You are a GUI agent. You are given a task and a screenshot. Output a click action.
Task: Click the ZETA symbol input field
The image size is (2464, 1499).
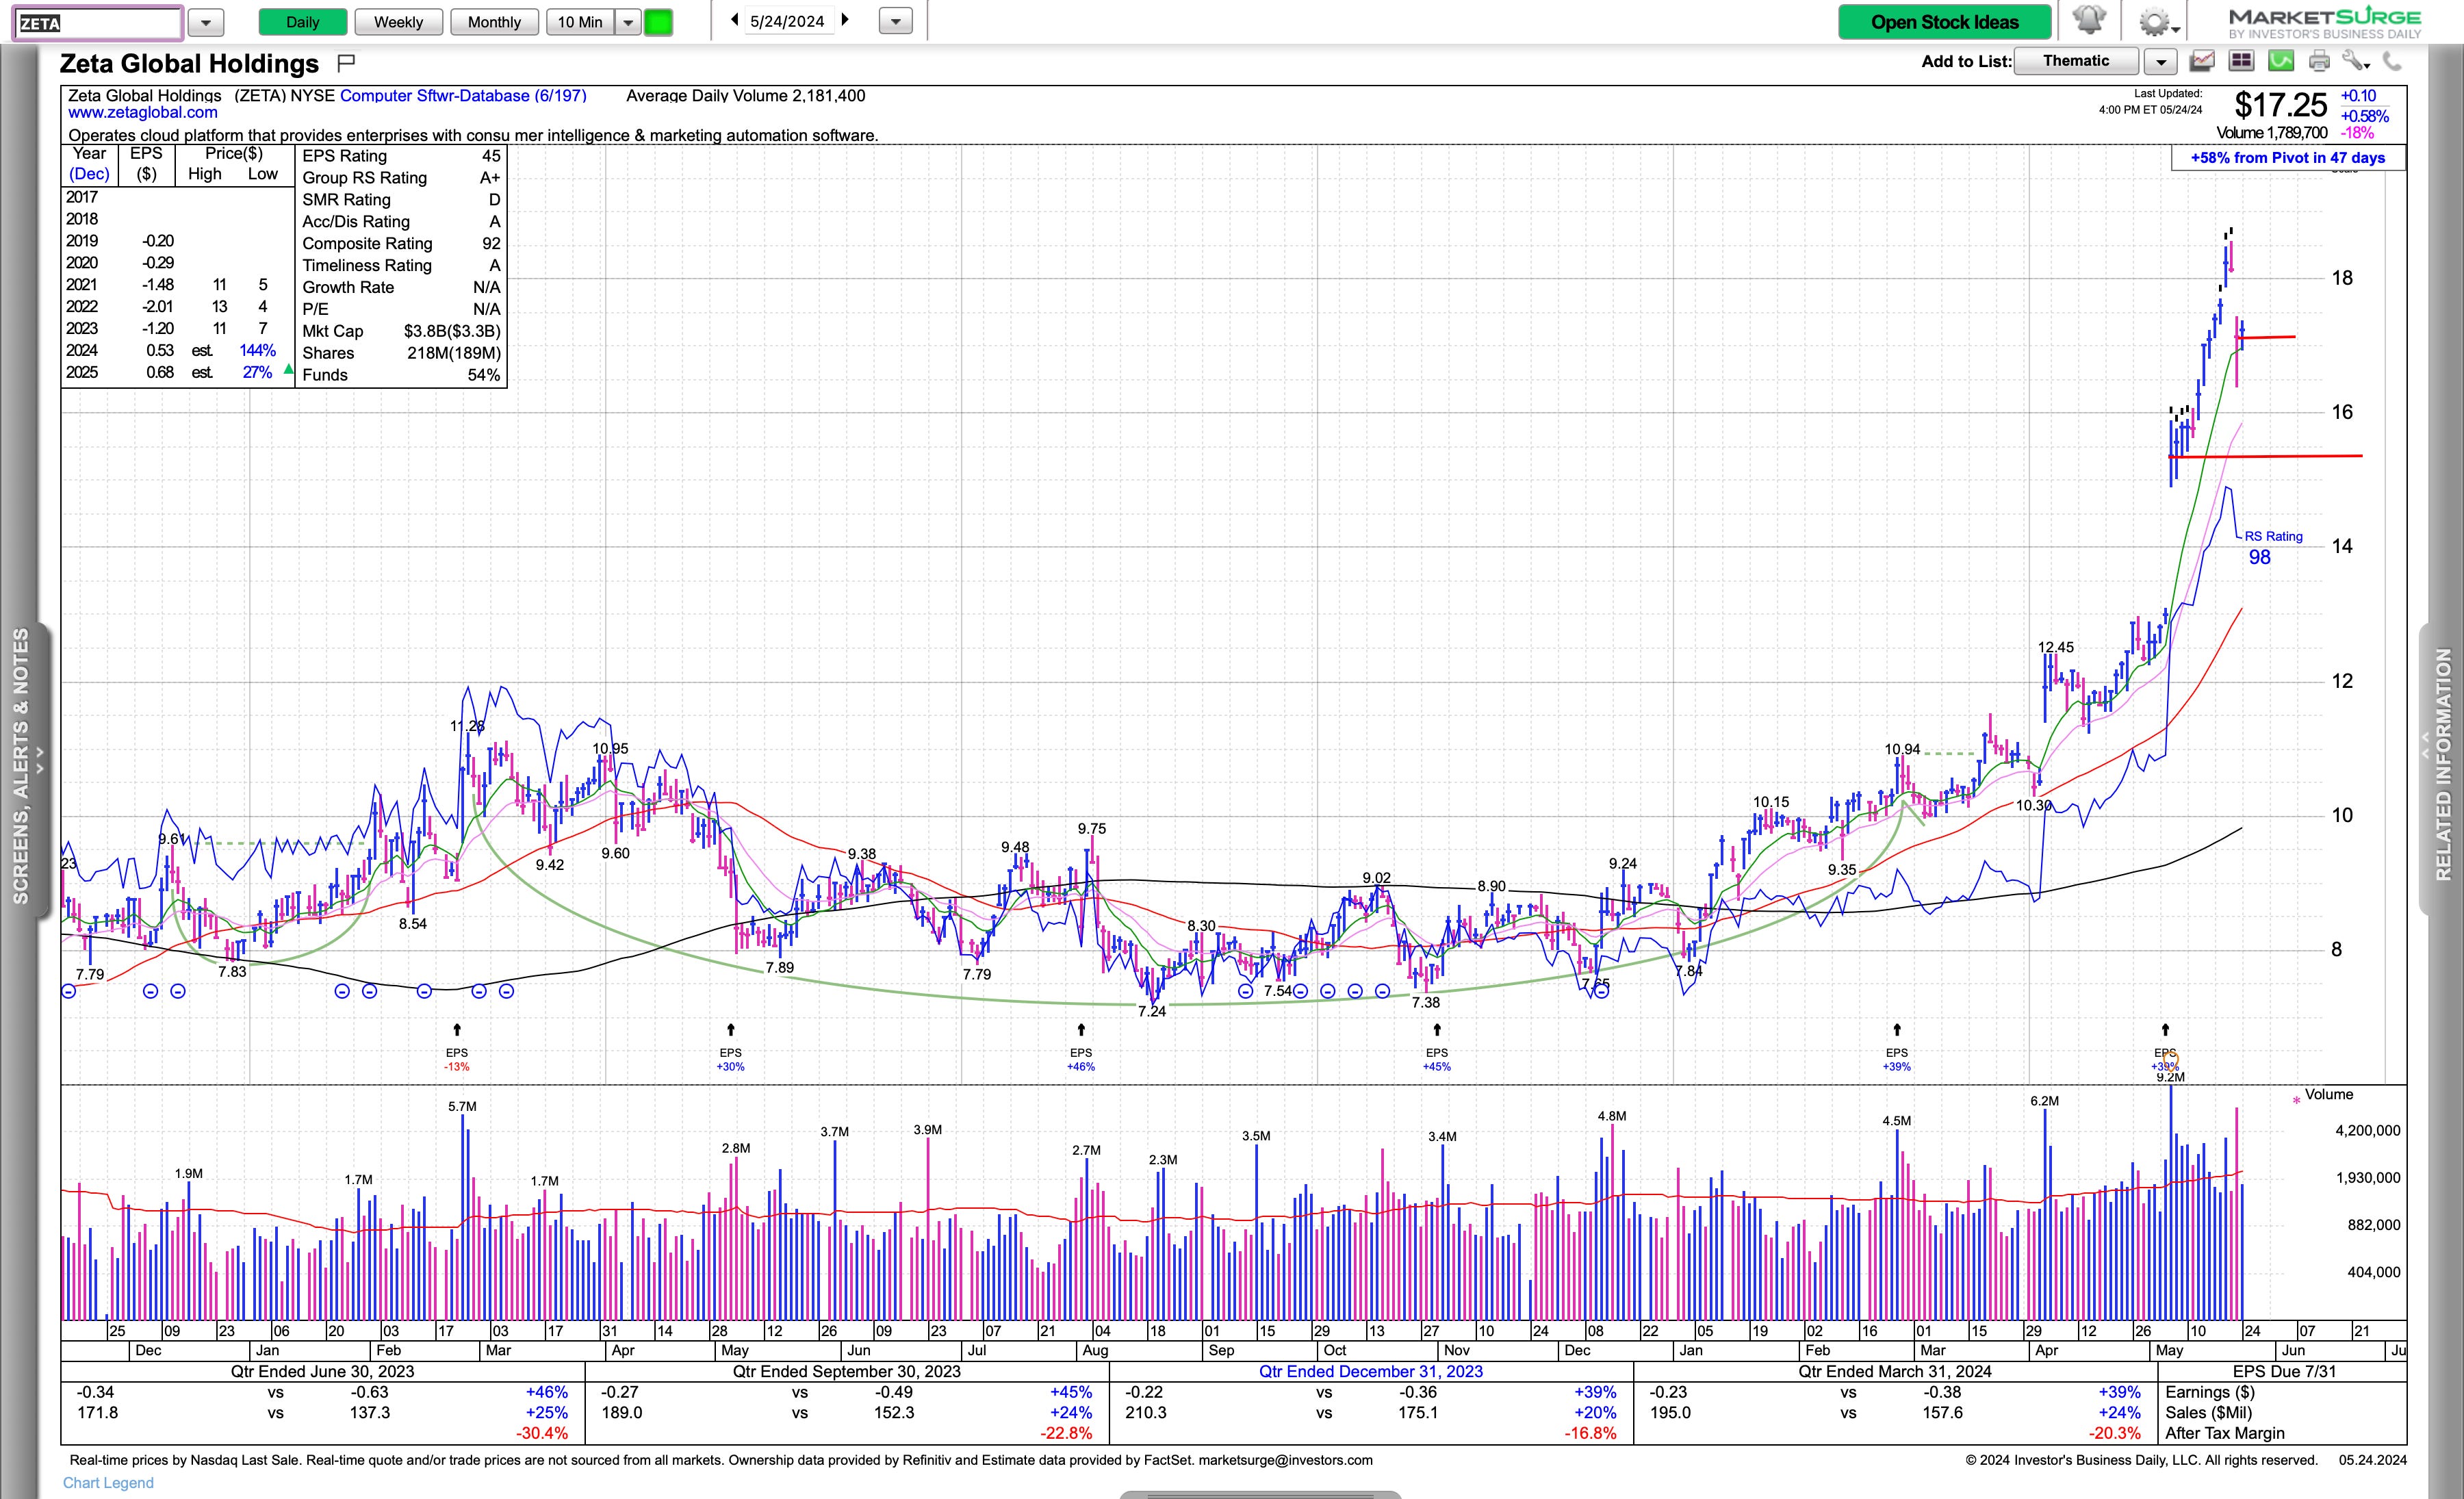(98, 22)
